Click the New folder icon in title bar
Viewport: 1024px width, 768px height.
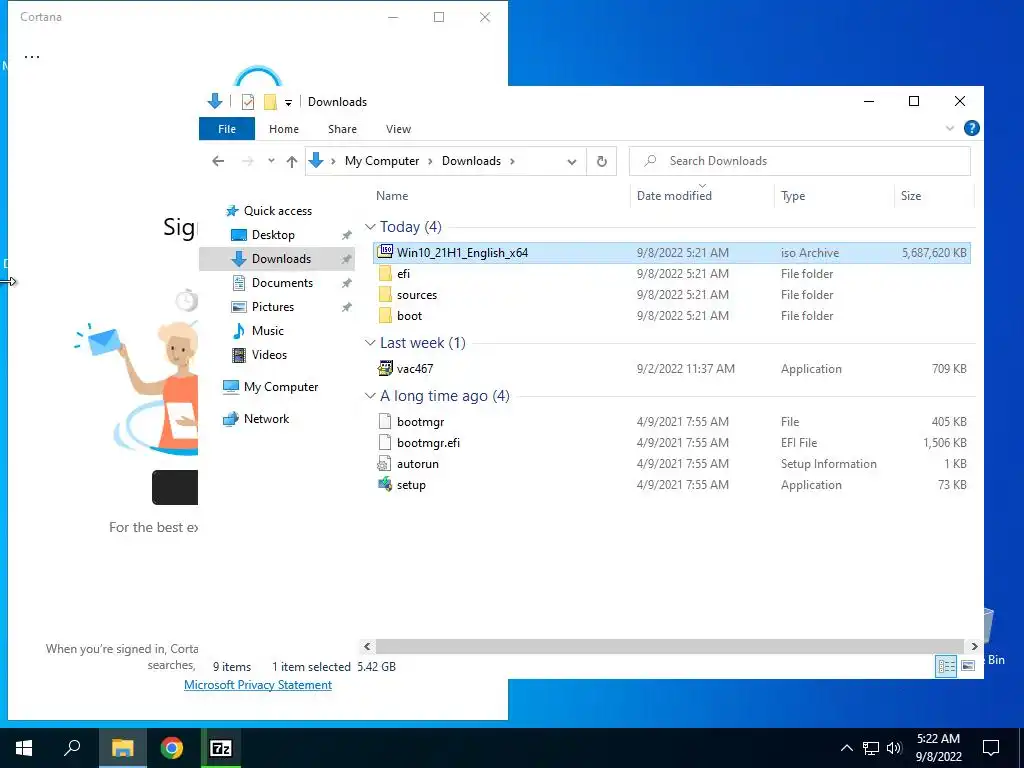pos(270,102)
